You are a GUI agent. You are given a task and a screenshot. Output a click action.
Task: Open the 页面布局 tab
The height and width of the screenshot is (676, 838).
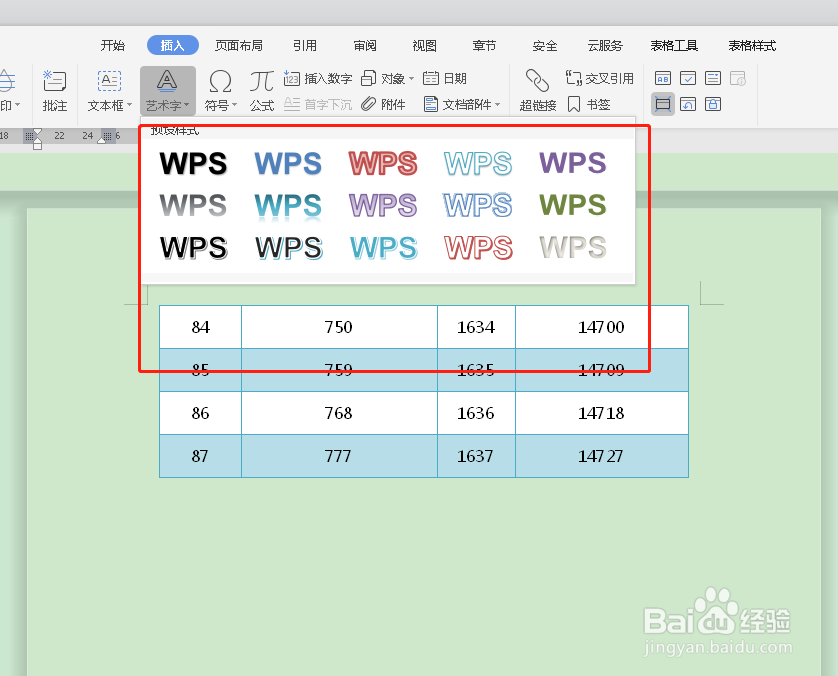239,45
